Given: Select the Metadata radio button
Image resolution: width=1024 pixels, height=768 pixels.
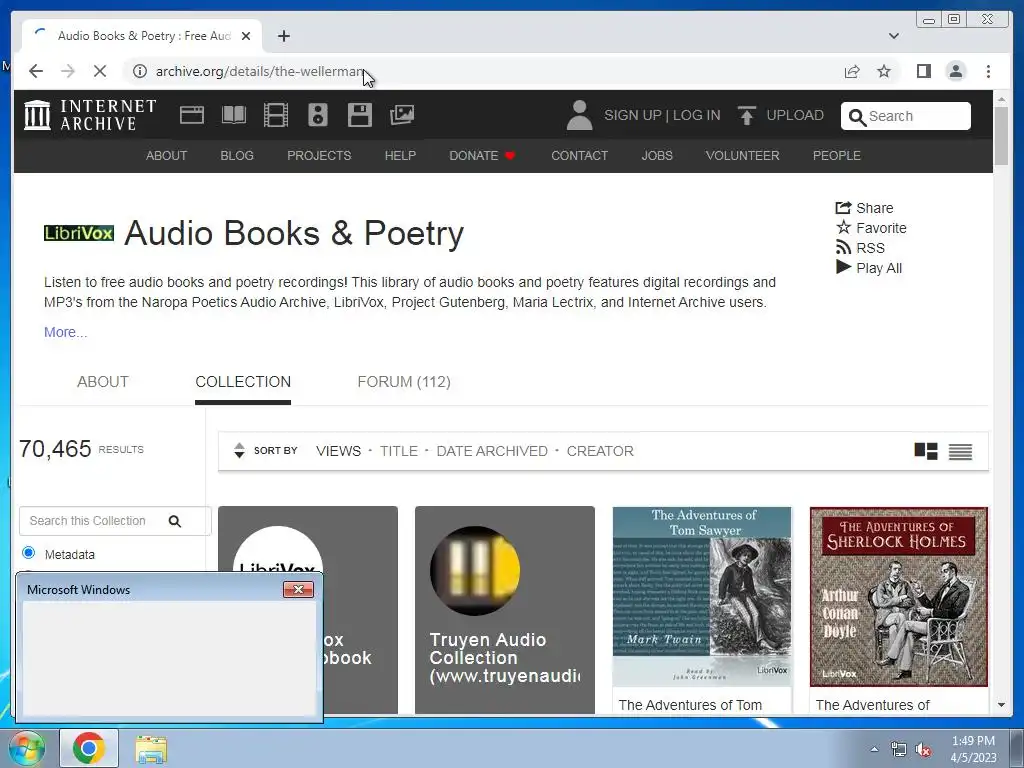Looking at the screenshot, I should tap(28, 553).
